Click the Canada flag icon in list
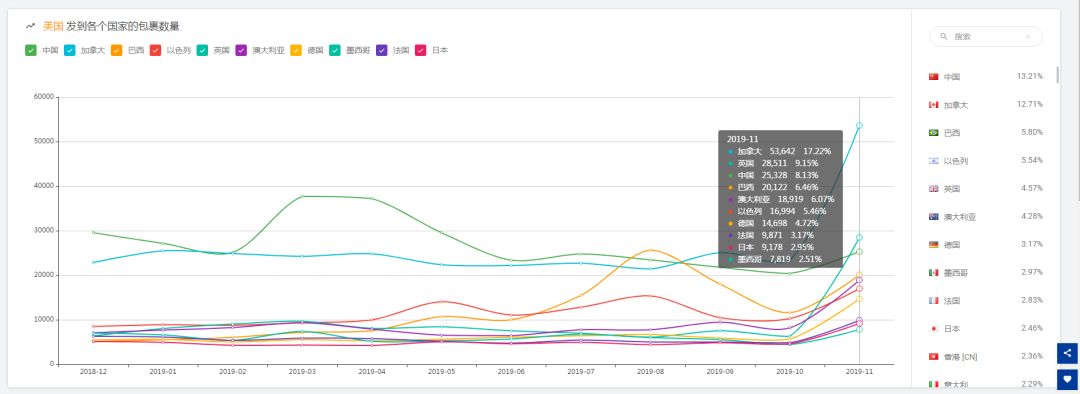This screenshot has height=394, width=1080. [934, 105]
